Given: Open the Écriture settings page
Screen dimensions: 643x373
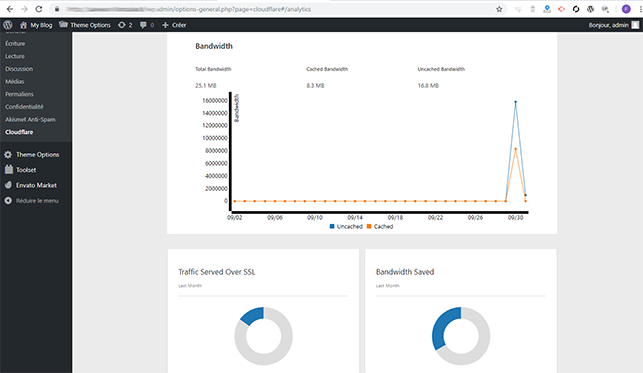Looking at the screenshot, I should pos(15,43).
